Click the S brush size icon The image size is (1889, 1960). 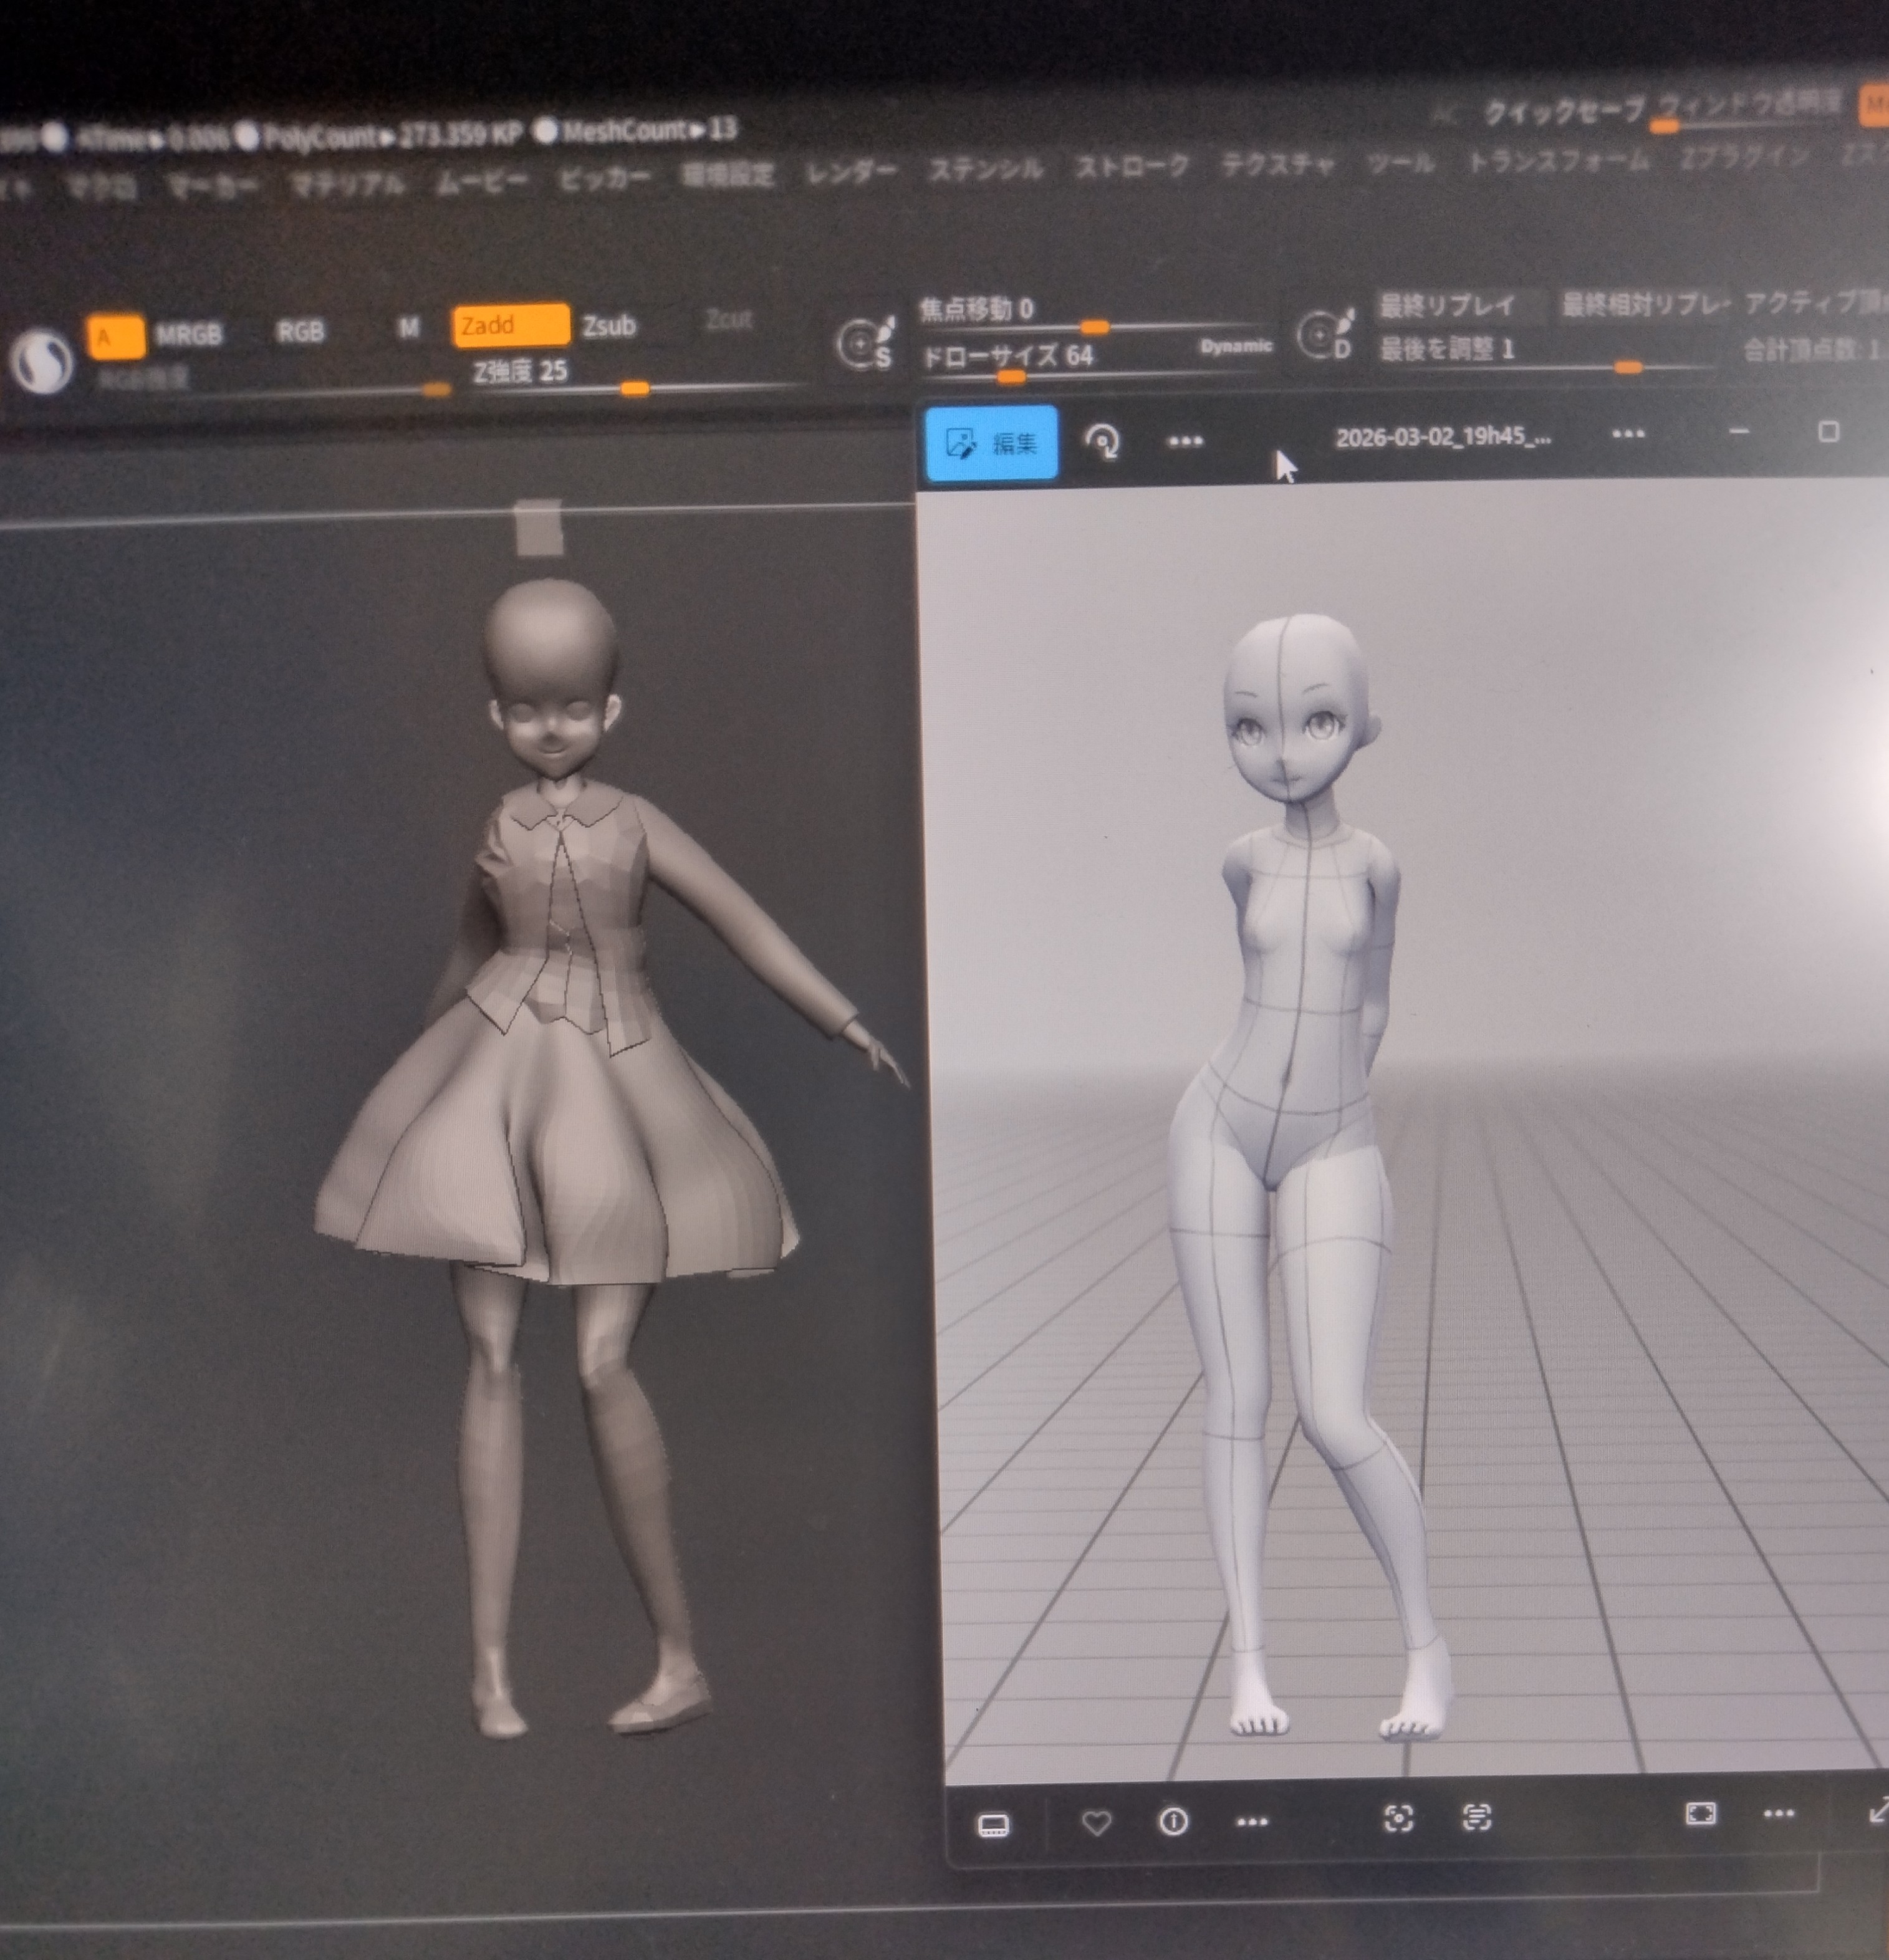click(x=864, y=344)
